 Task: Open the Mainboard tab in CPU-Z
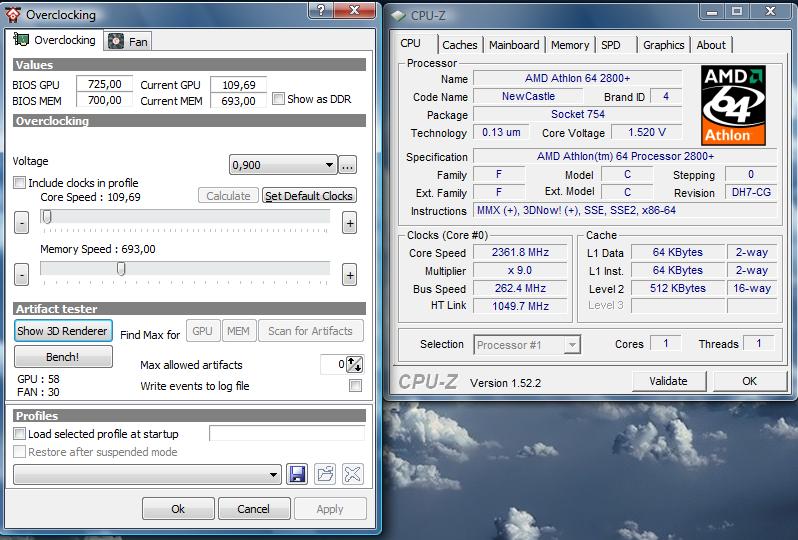[x=514, y=45]
